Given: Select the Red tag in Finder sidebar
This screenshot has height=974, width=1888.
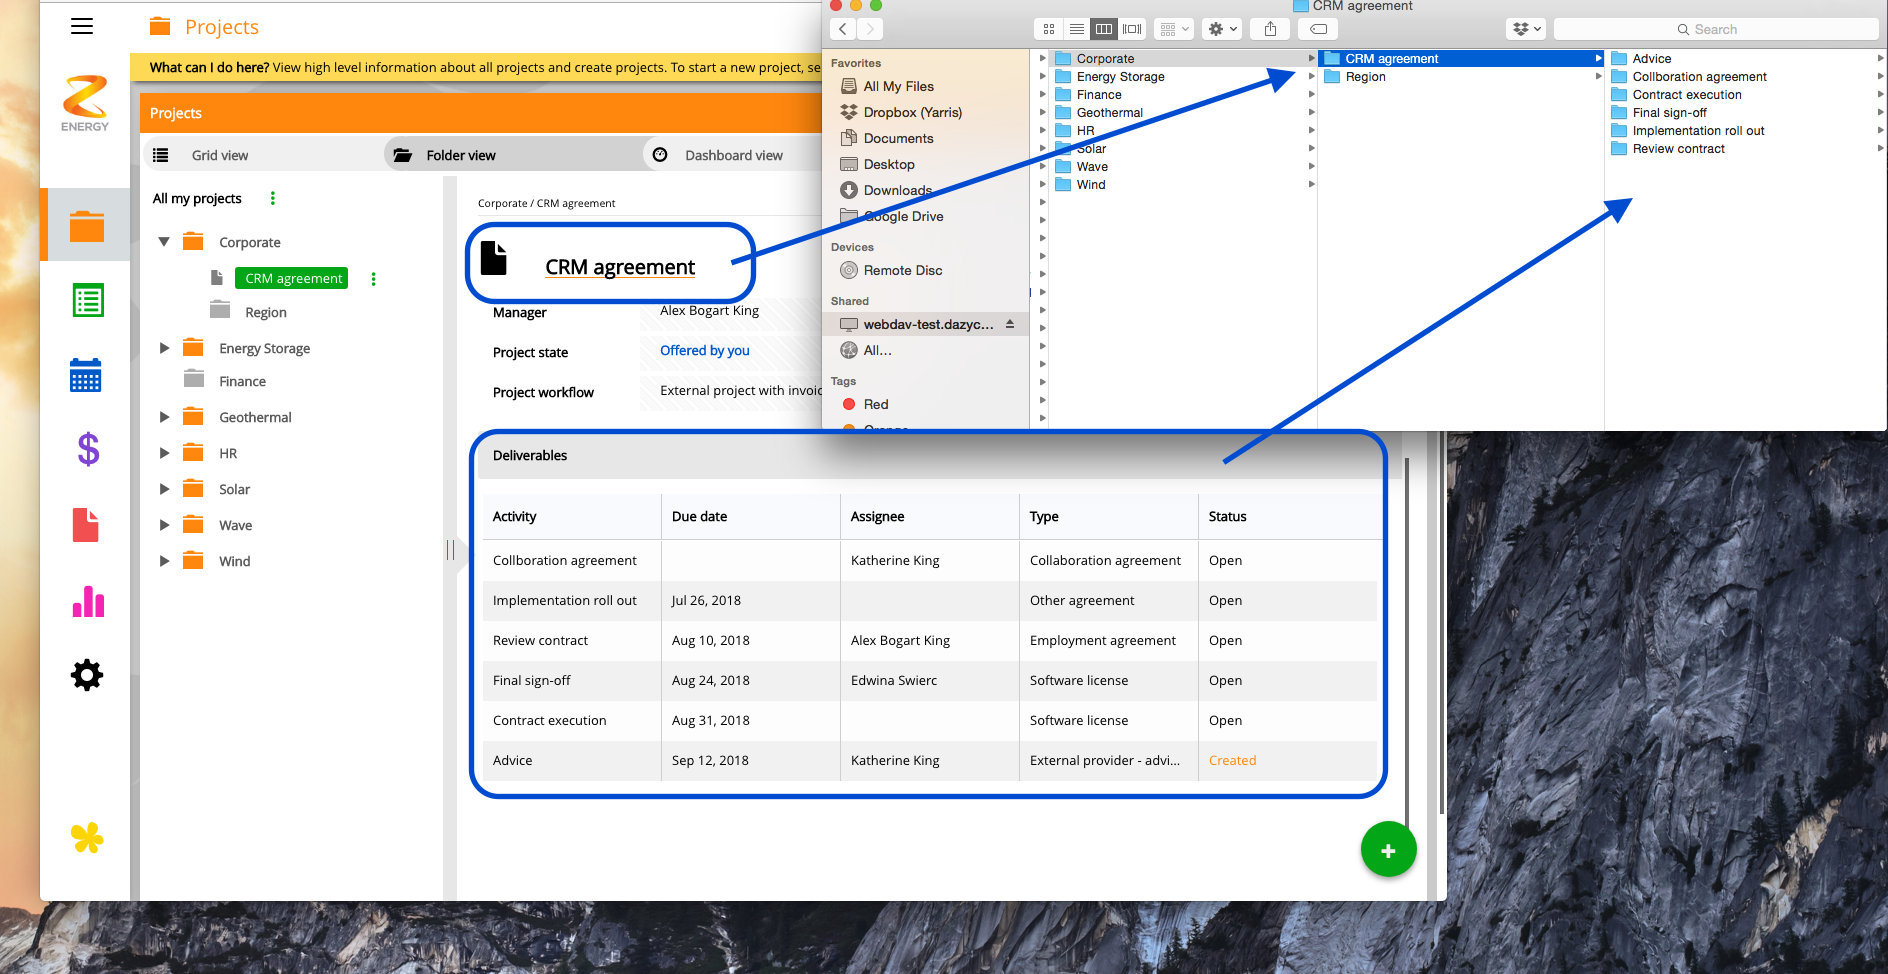Looking at the screenshot, I should pos(875,404).
